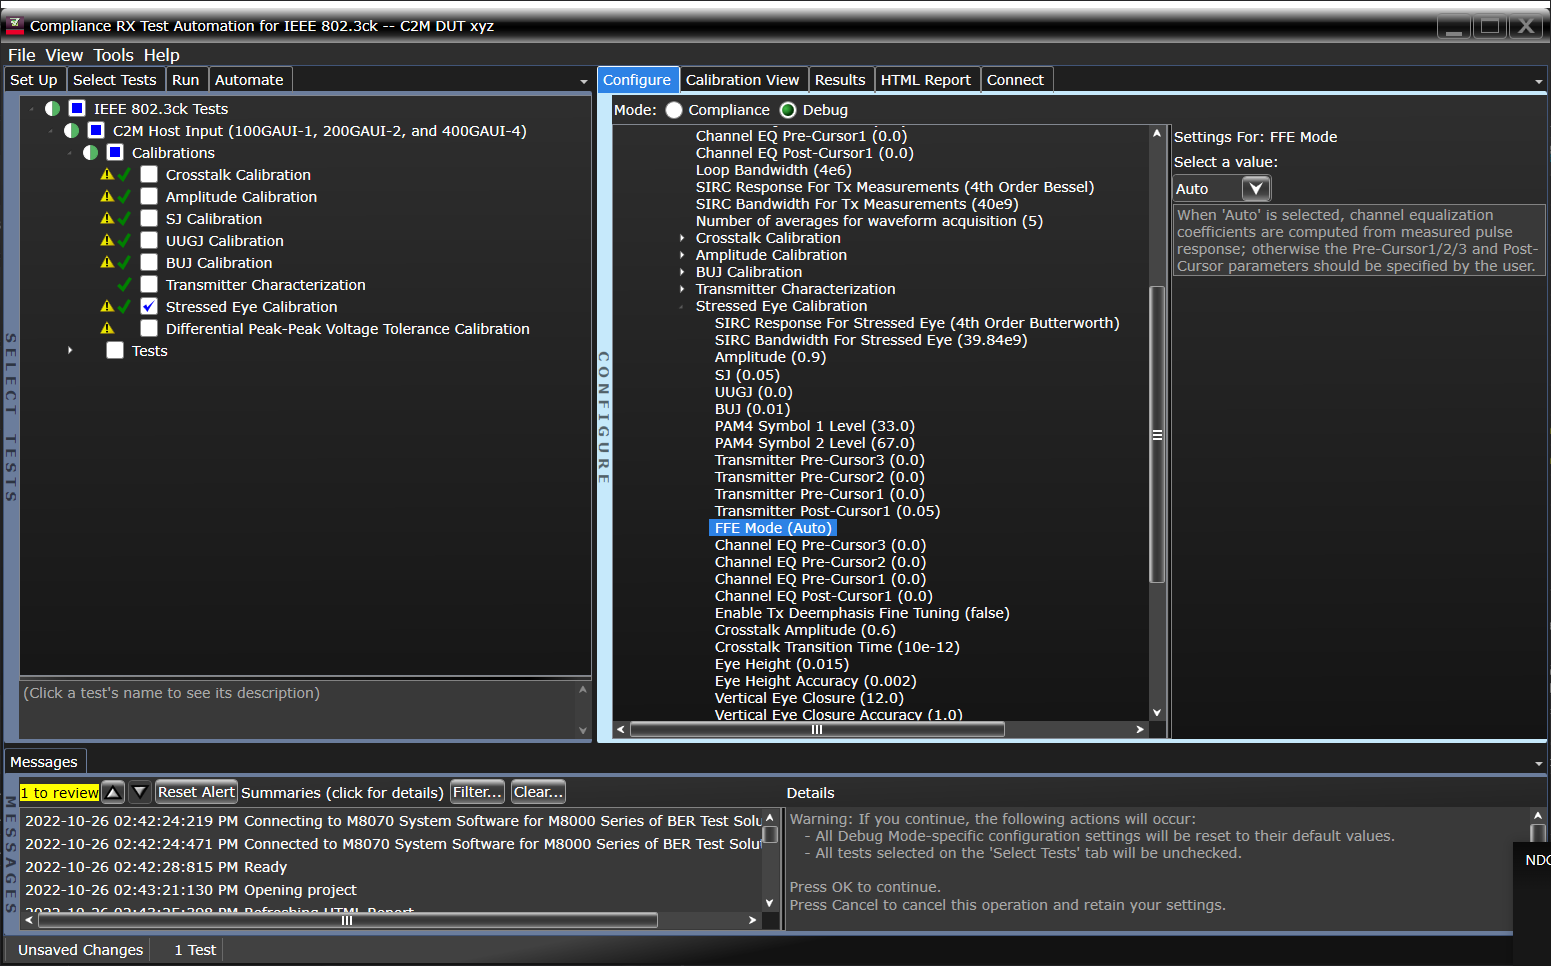Image resolution: width=1551 pixels, height=966 pixels.
Task: Expand Crosstalk Calibration in configure list
Action: [682, 238]
